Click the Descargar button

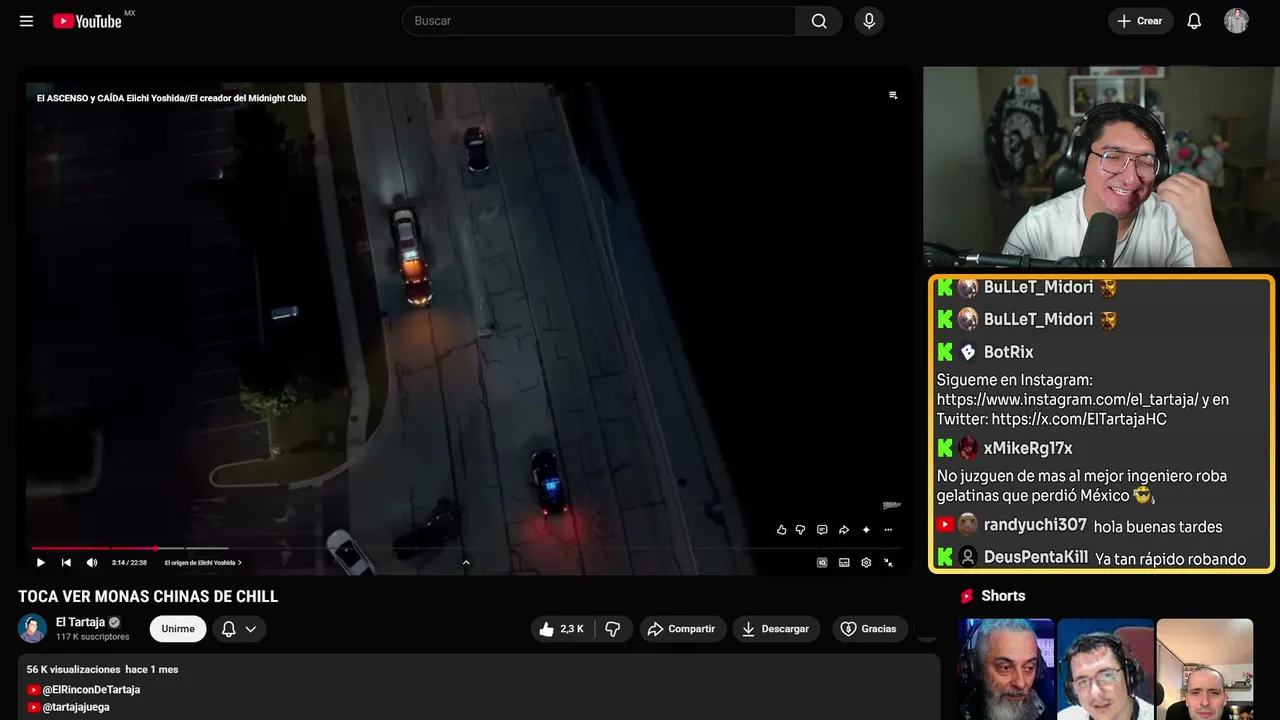(776, 629)
